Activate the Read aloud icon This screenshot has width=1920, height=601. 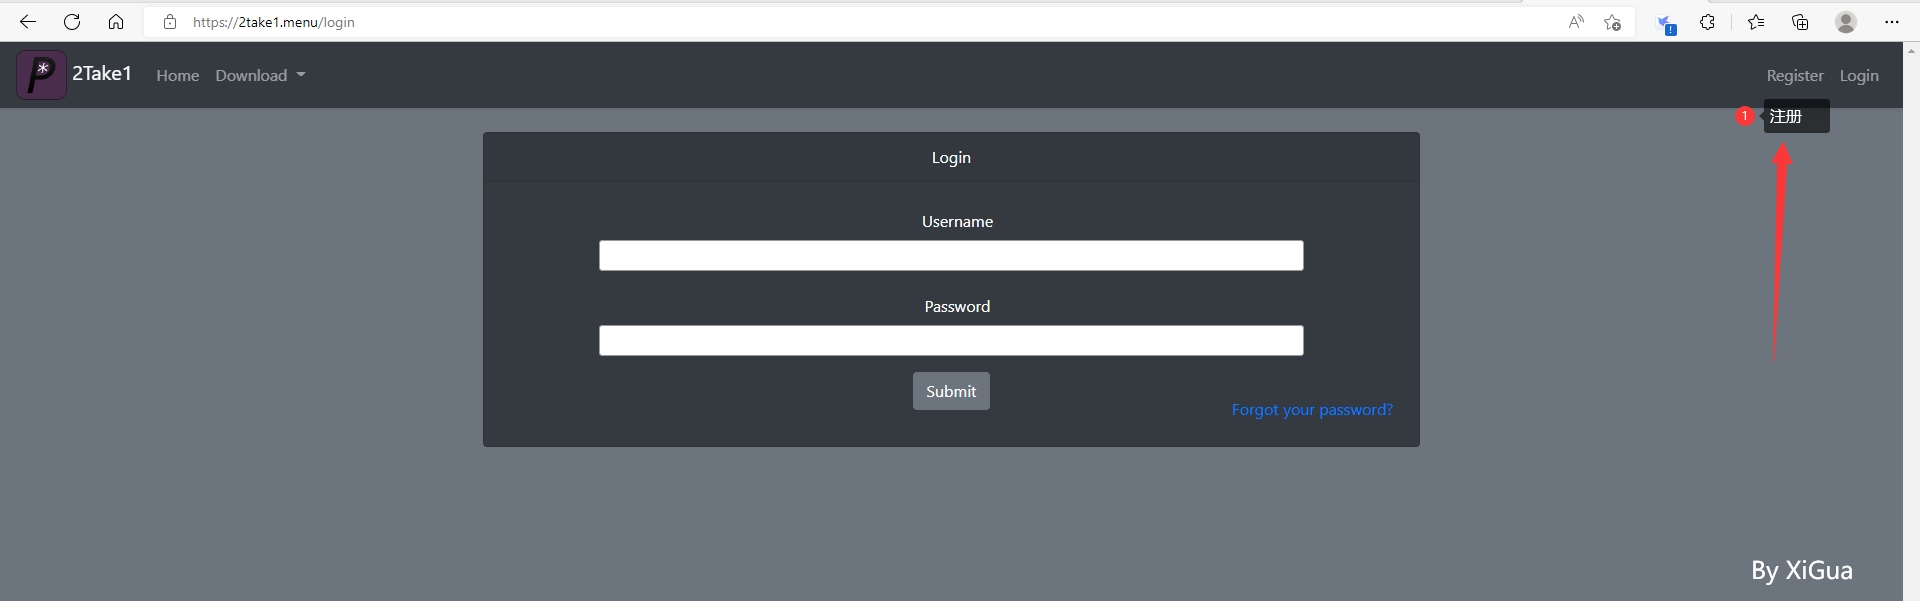point(1576,22)
